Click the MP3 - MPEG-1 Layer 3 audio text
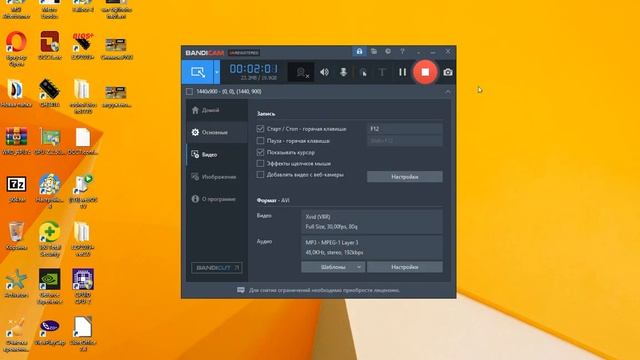This screenshot has width=640, height=360. pyautogui.click(x=332, y=242)
